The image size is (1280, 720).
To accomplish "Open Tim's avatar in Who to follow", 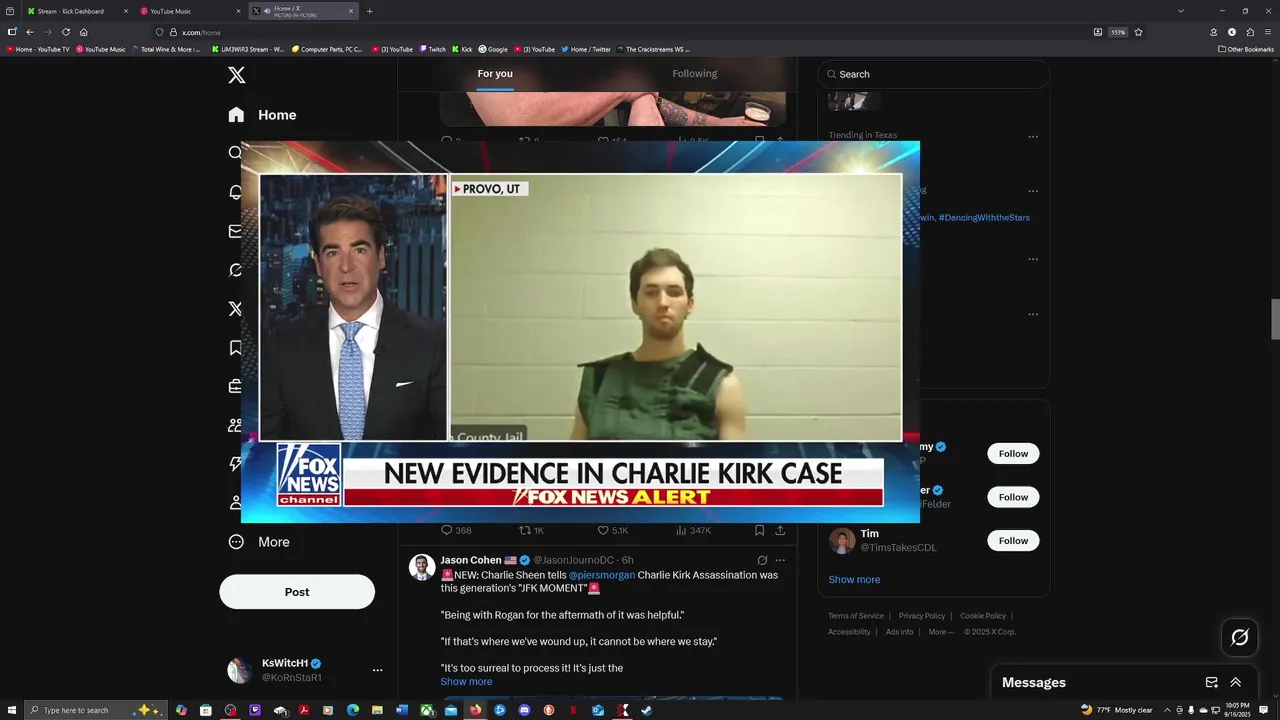I will pyautogui.click(x=842, y=541).
